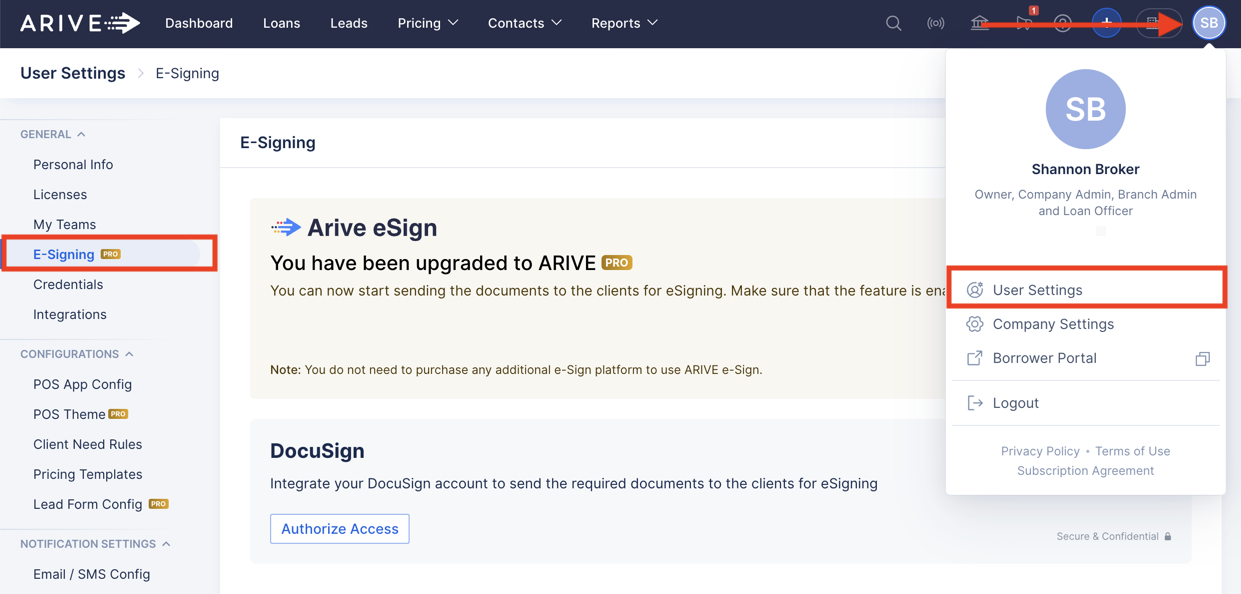Open POS App Config in sidebar
The width and height of the screenshot is (1241, 594).
pos(82,384)
